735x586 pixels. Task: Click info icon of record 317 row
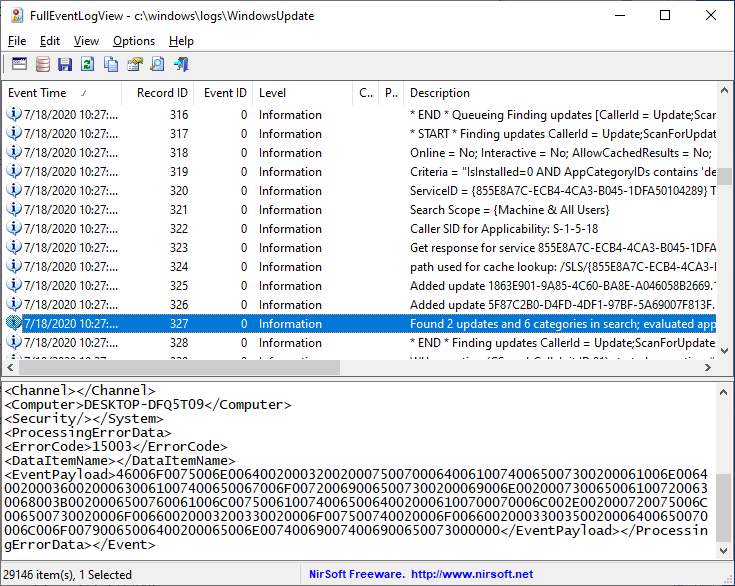click(x=14, y=133)
